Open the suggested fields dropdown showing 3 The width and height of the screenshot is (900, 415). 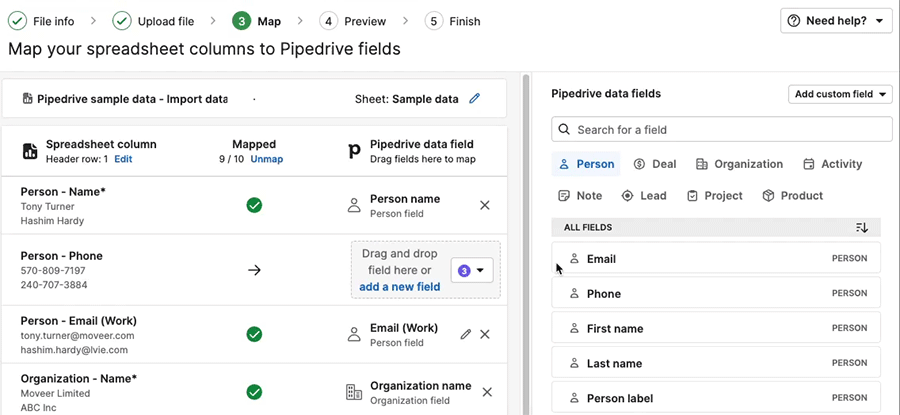[x=472, y=270]
